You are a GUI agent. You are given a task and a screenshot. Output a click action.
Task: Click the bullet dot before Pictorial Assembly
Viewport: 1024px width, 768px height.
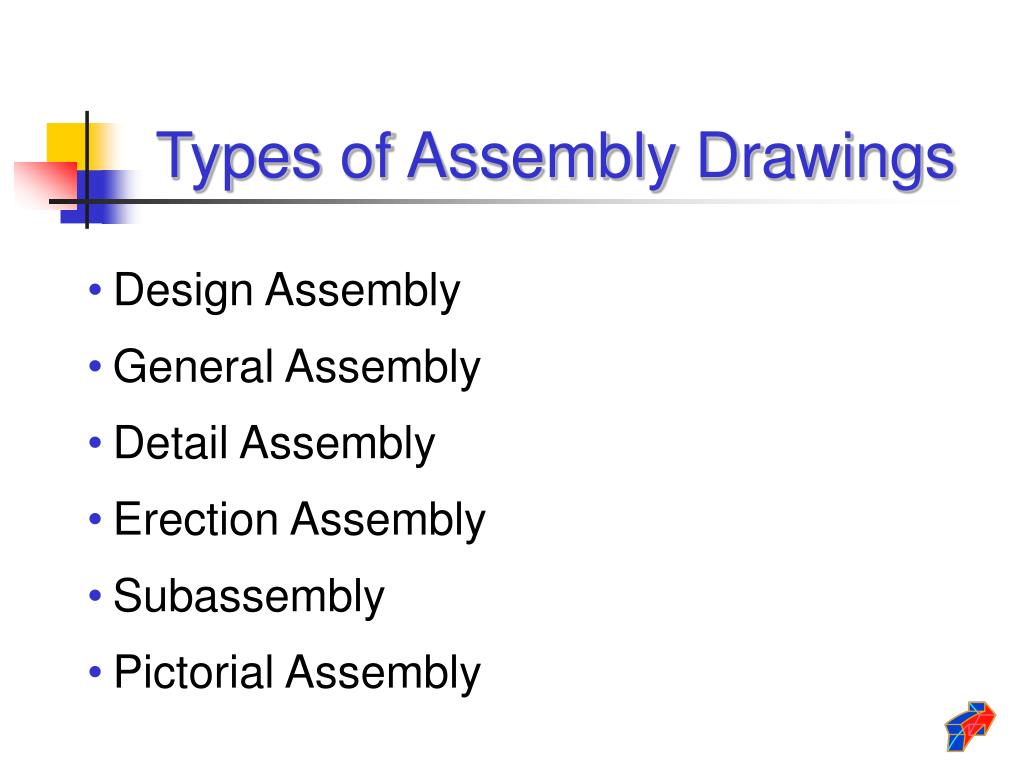pos(95,671)
